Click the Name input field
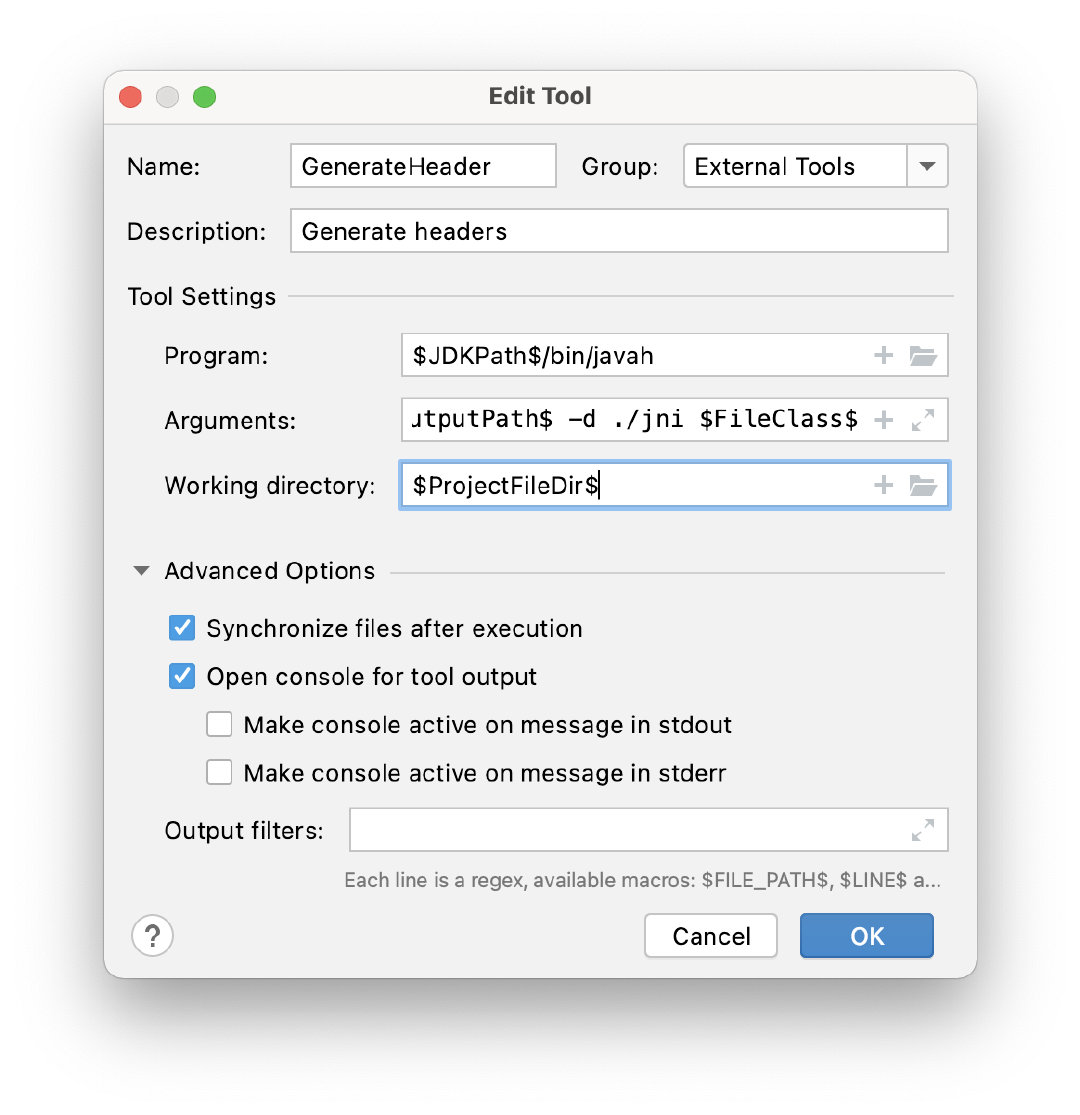The image size is (1080, 1115). [422, 165]
